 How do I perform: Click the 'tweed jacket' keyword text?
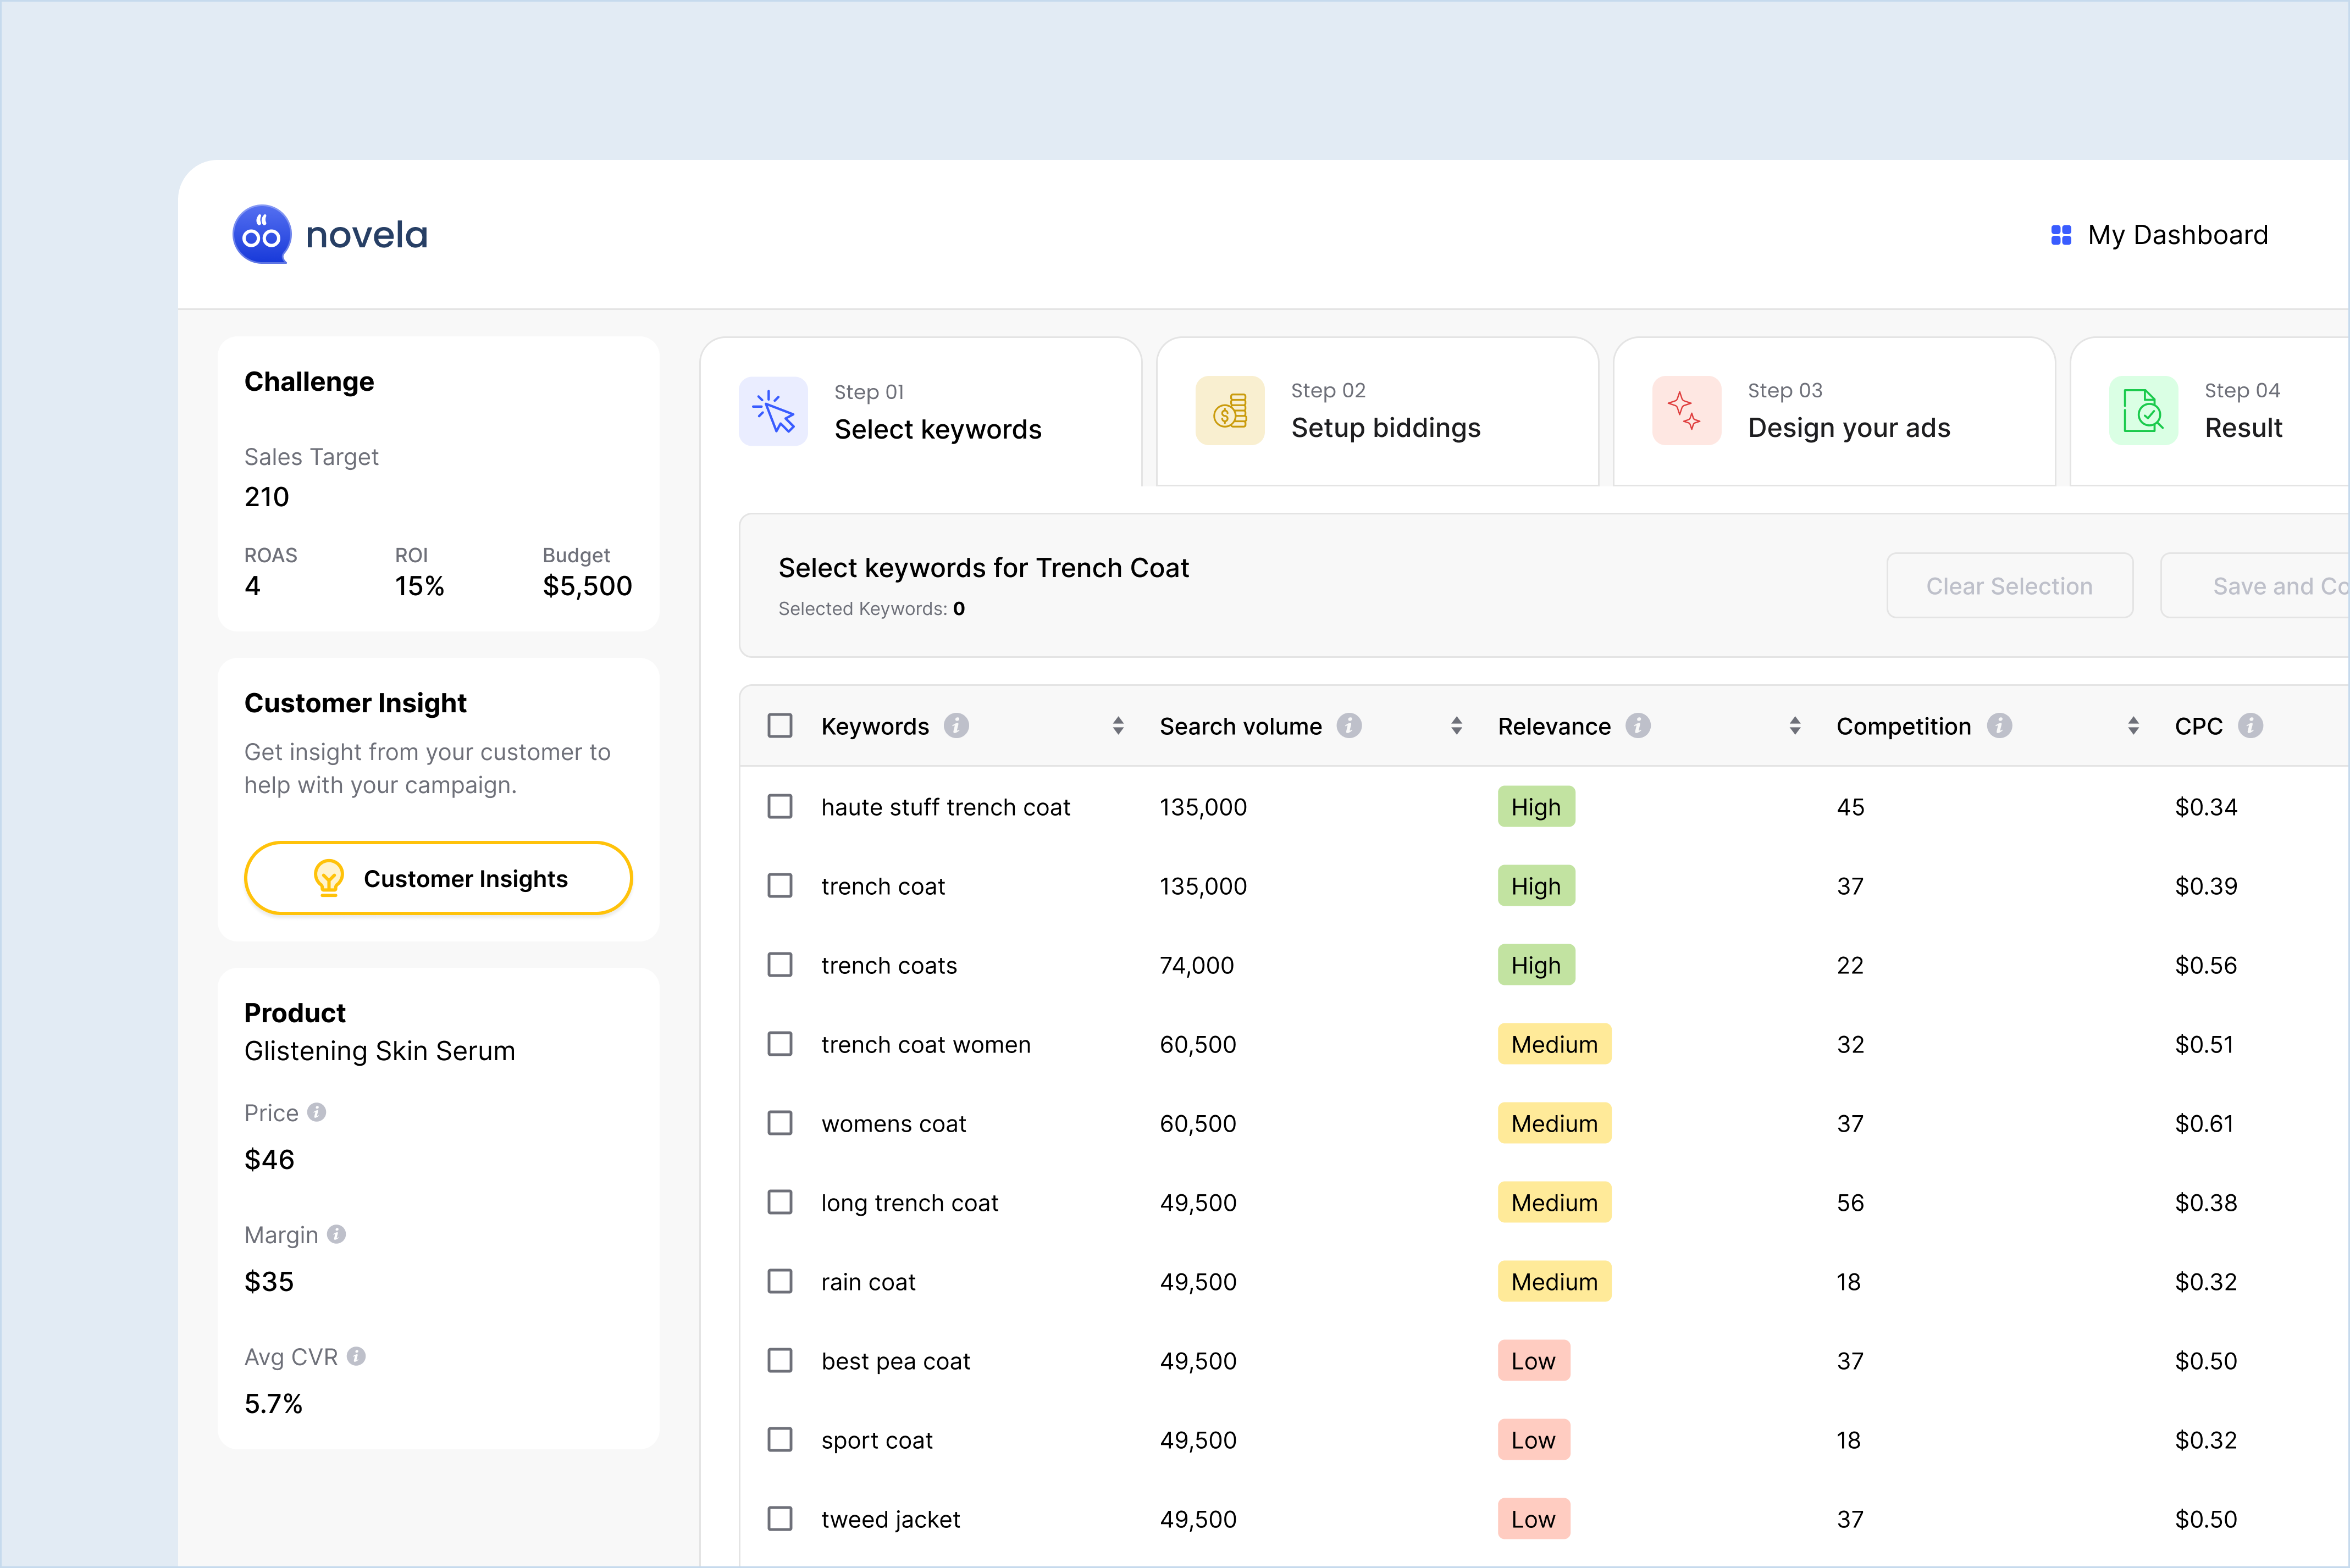[890, 1519]
